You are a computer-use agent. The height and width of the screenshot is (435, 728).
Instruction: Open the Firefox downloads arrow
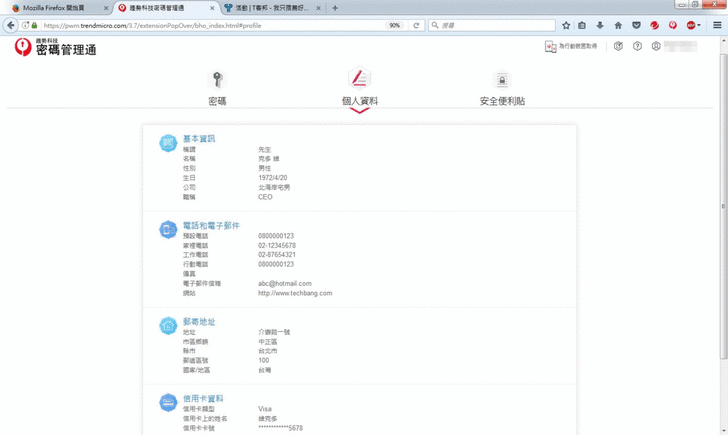pos(600,26)
